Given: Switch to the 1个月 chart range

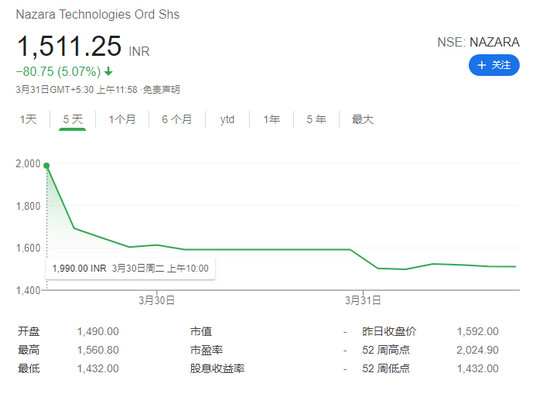Looking at the screenshot, I should pyautogui.click(x=122, y=119).
